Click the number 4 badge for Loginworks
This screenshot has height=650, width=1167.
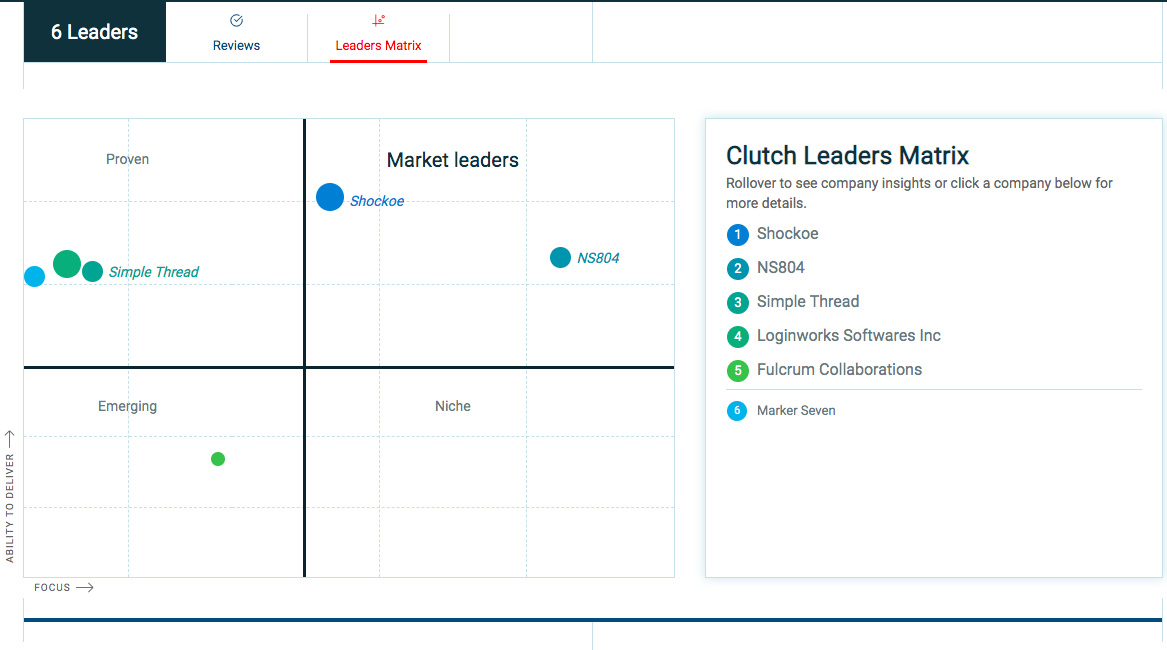coord(738,337)
